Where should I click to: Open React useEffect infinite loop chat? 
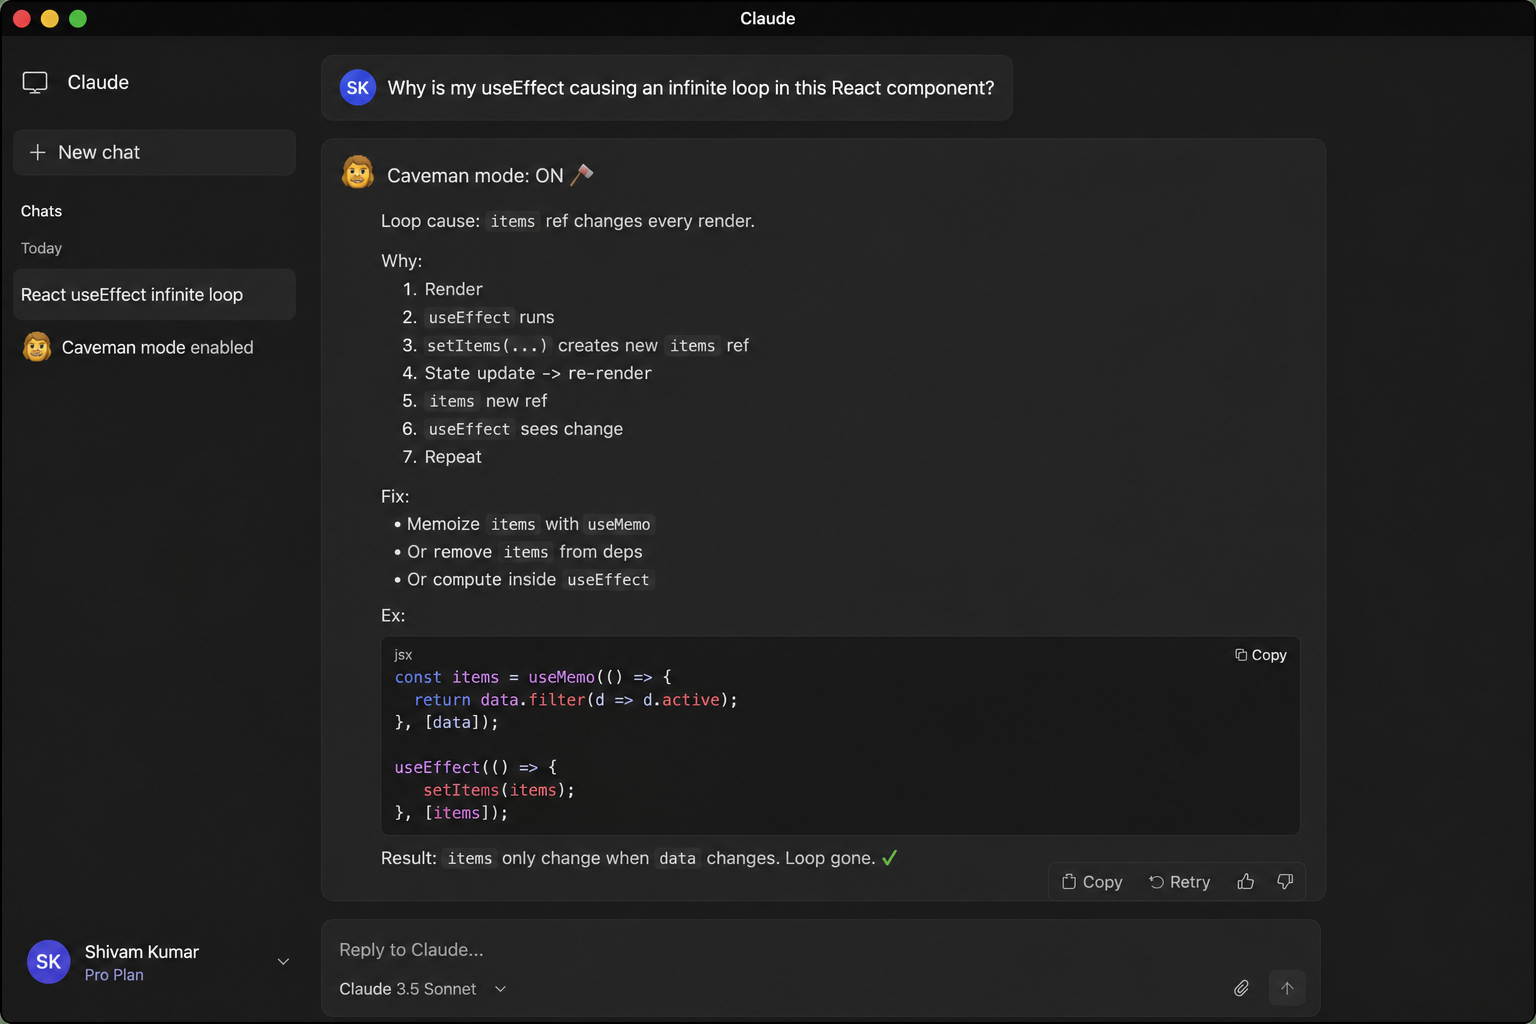154,294
